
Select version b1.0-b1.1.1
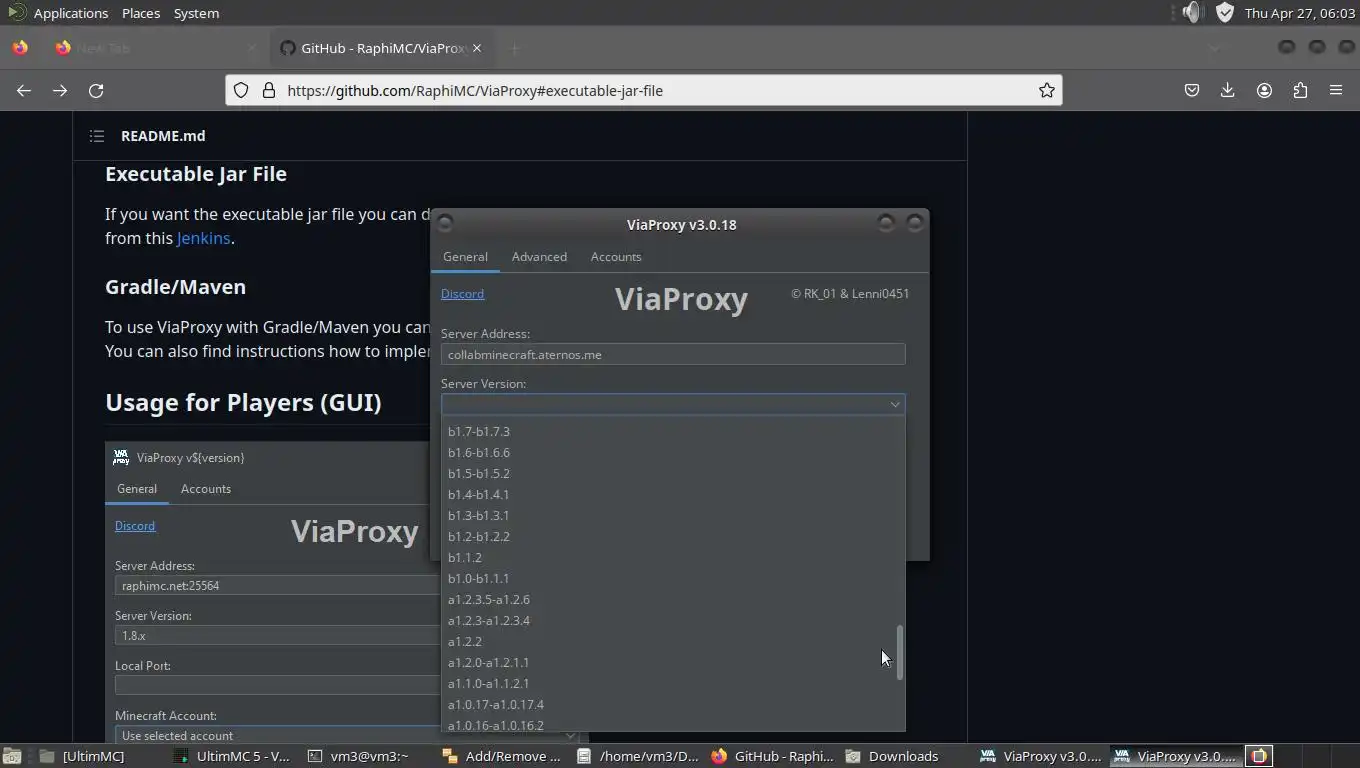click(673, 579)
